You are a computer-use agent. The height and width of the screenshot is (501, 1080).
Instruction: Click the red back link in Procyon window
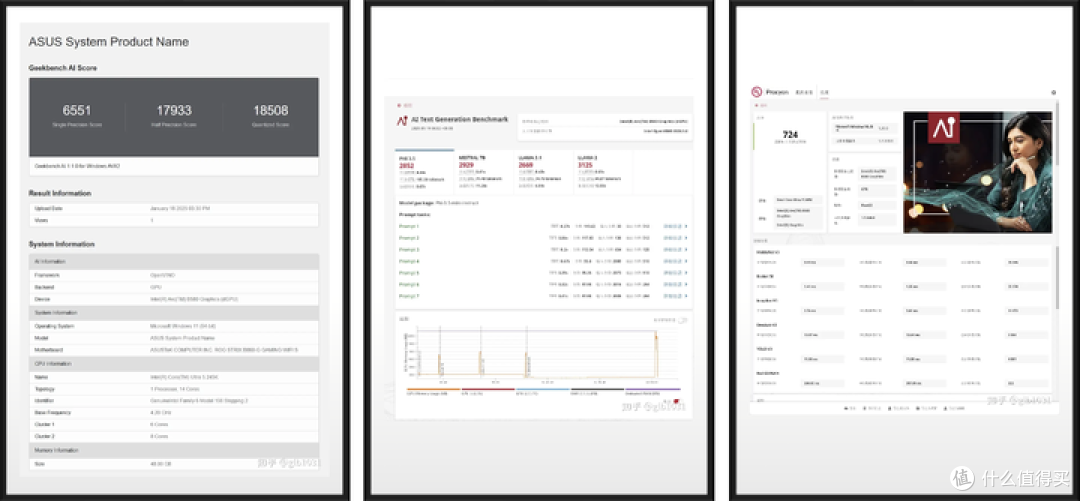point(762,105)
